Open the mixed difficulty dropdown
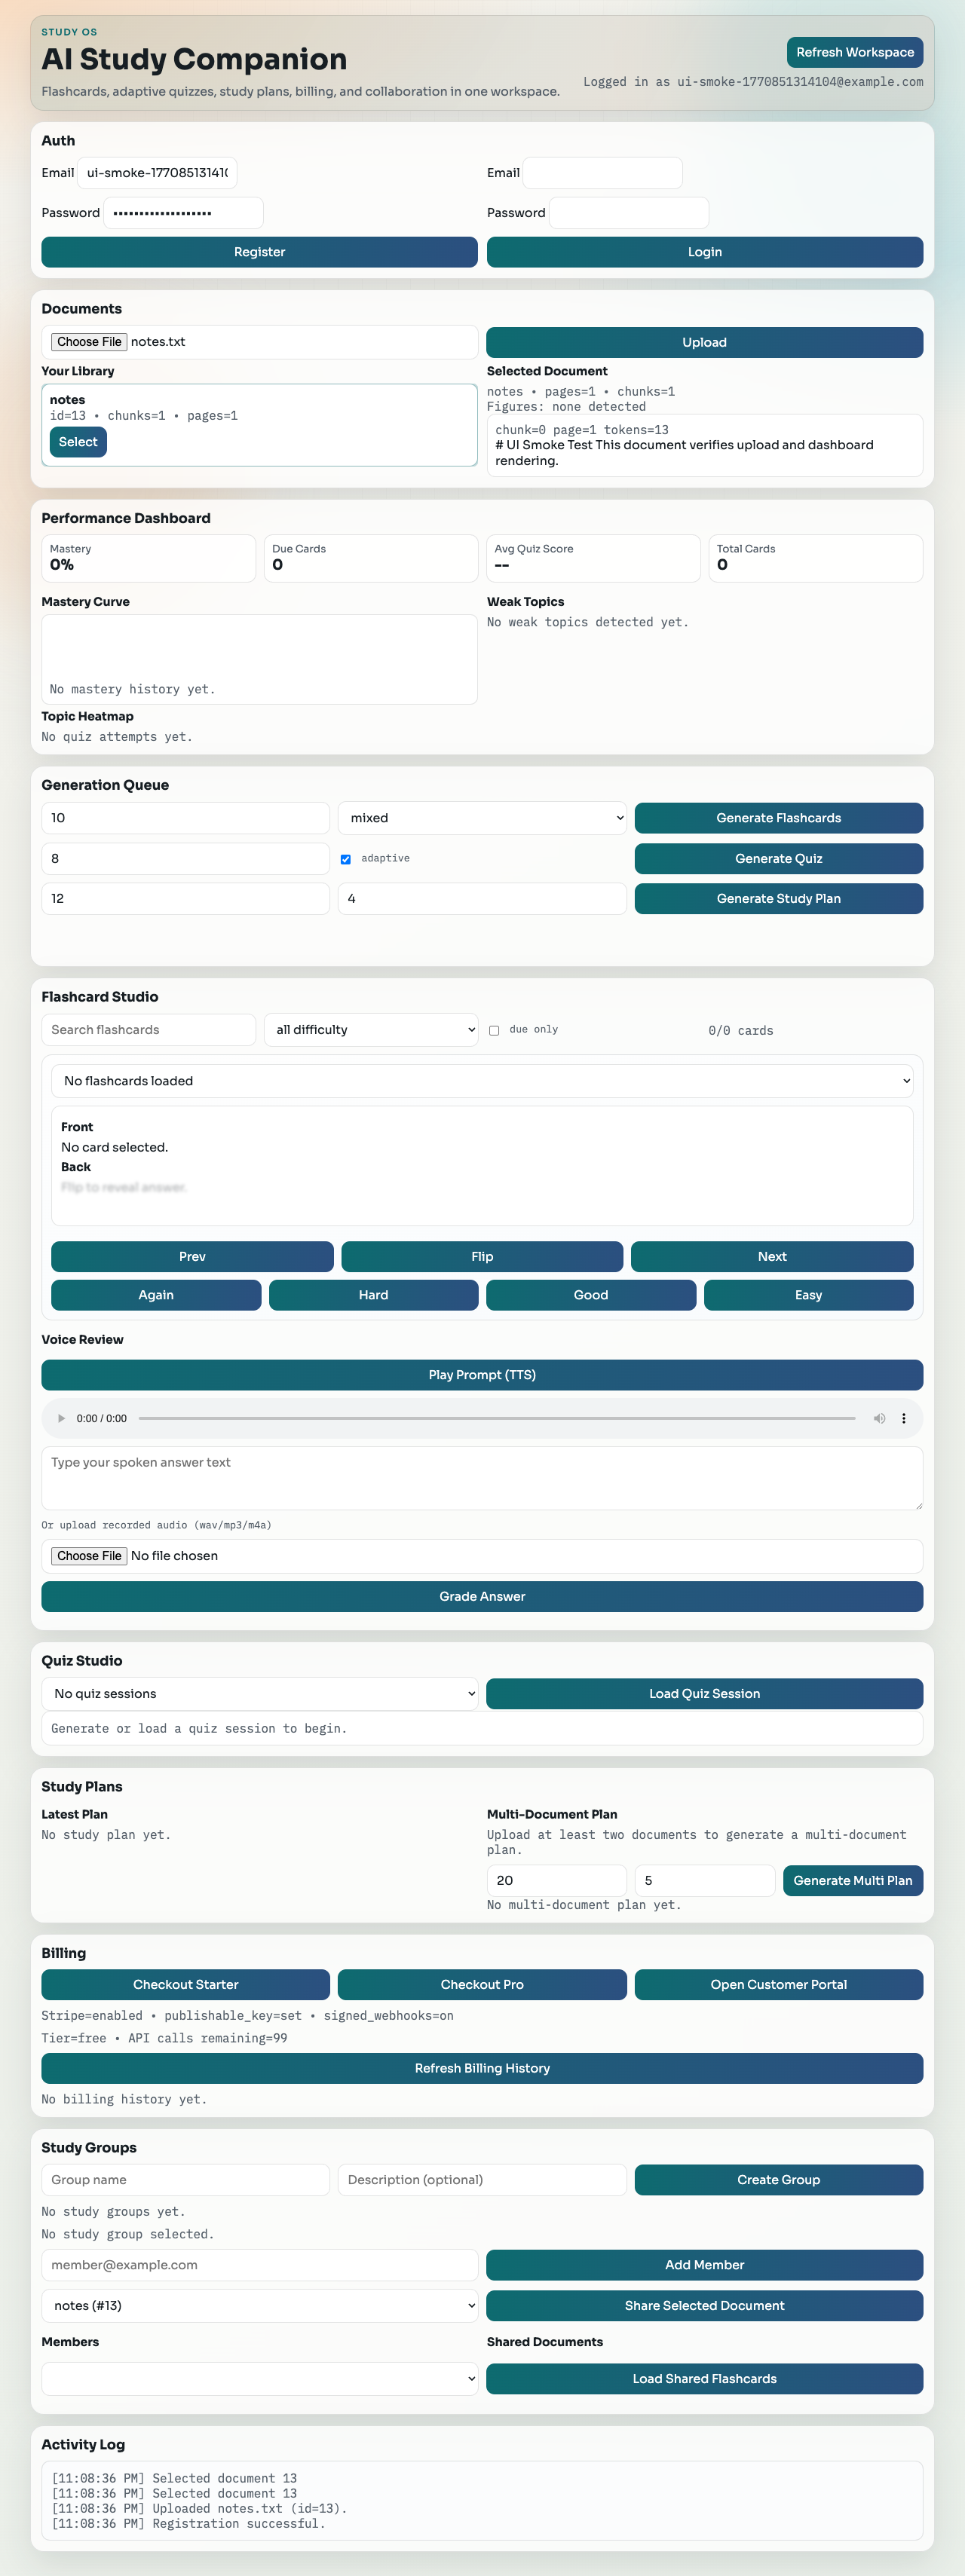The height and width of the screenshot is (2576, 965). (482, 818)
